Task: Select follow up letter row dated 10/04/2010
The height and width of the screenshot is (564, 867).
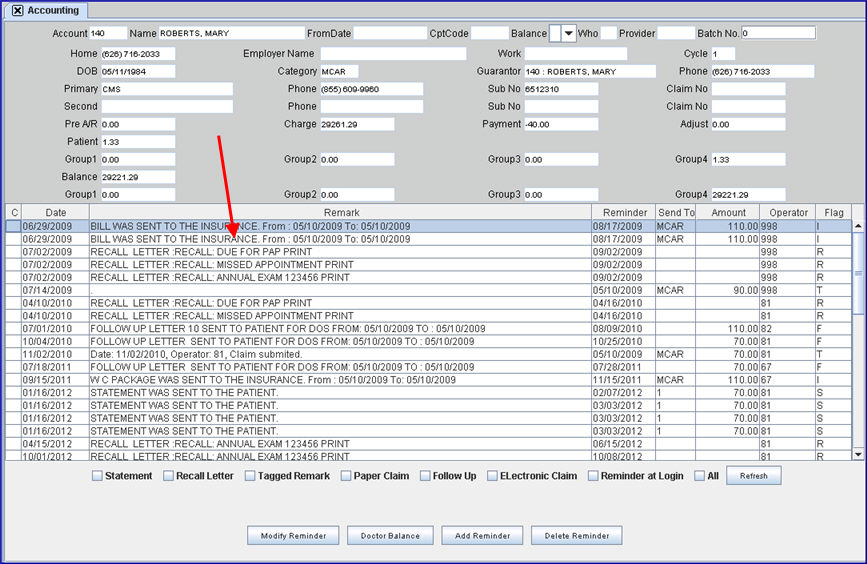Action: [429, 341]
